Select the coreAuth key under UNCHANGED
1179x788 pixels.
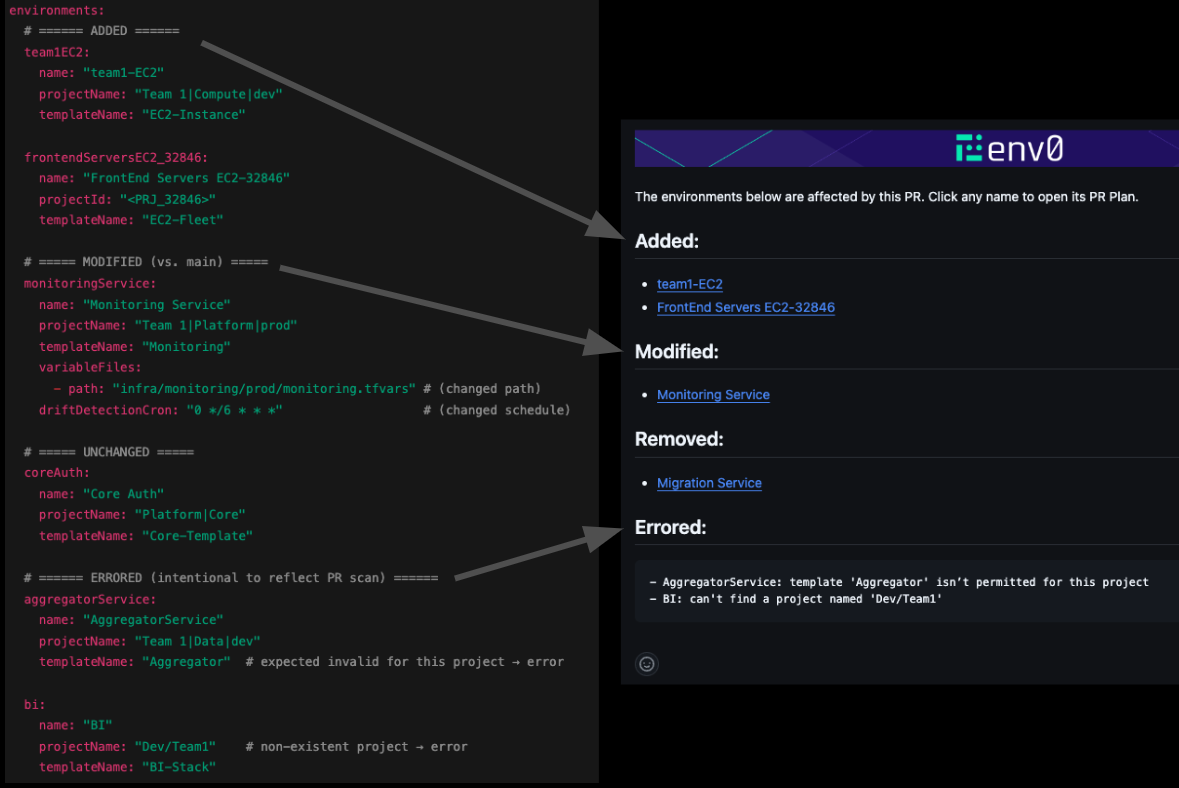click(54, 472)
